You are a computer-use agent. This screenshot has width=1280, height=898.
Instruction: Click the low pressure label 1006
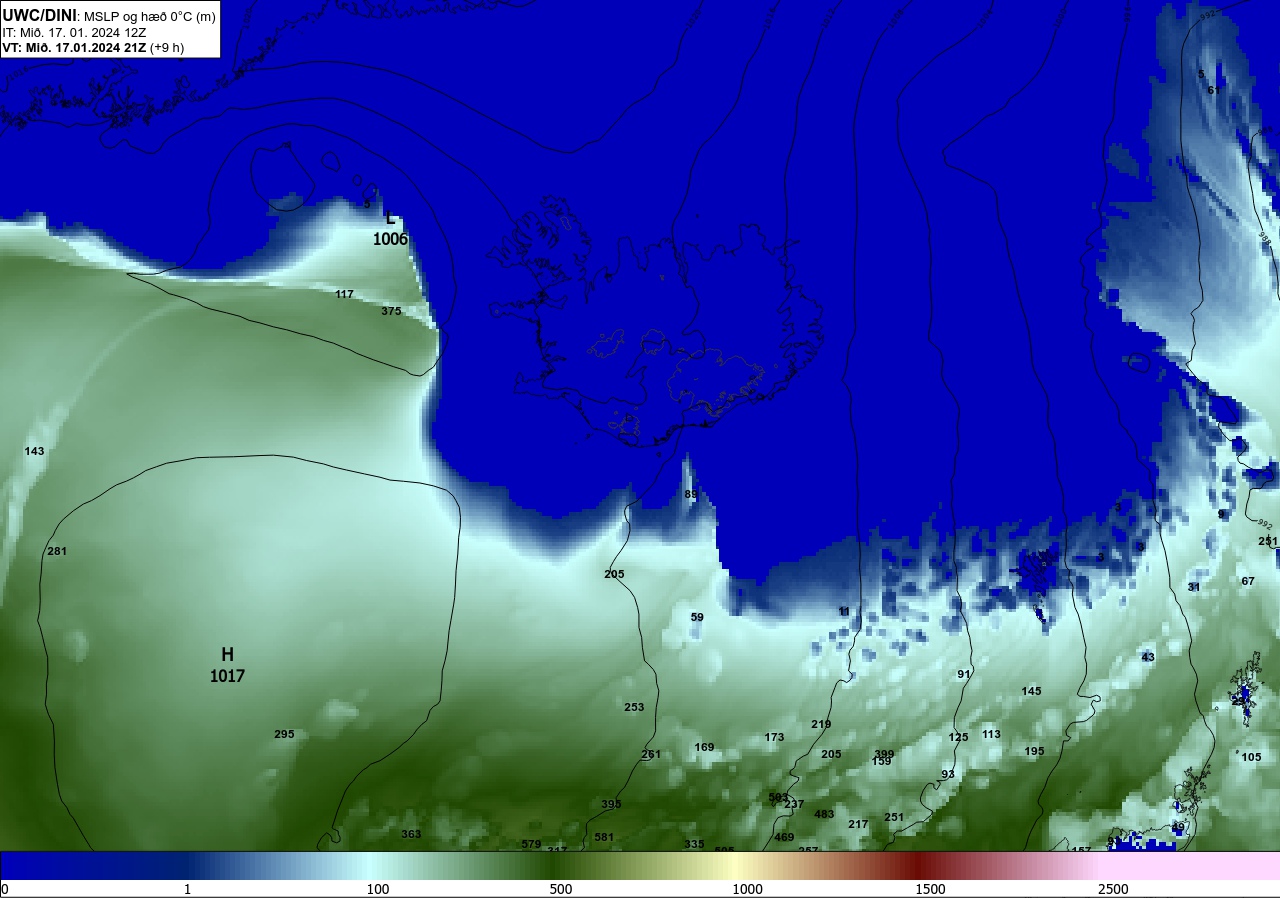coord(390,239)
